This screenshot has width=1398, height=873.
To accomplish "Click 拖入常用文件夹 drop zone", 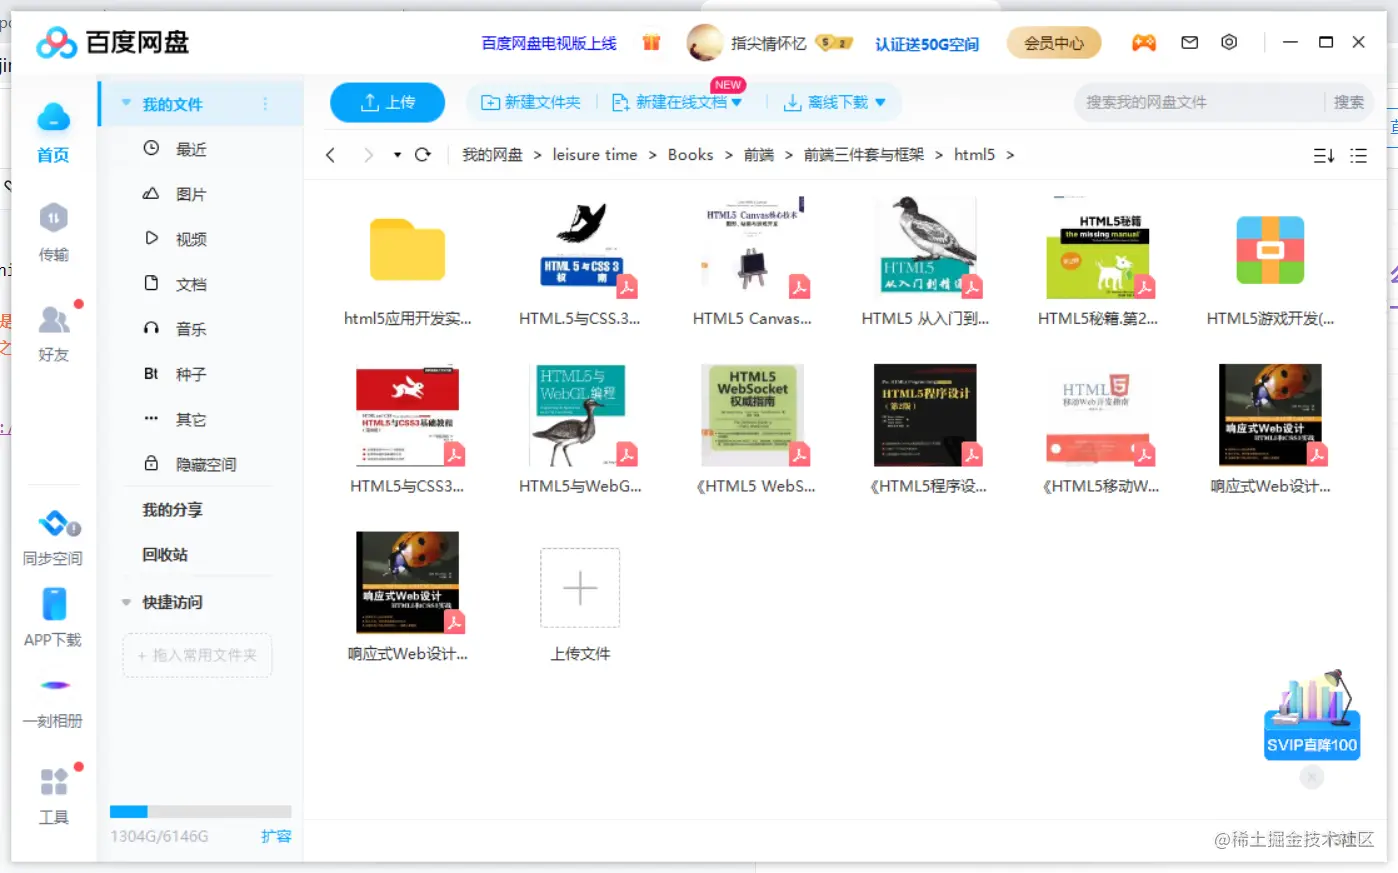I will point(197,655).
